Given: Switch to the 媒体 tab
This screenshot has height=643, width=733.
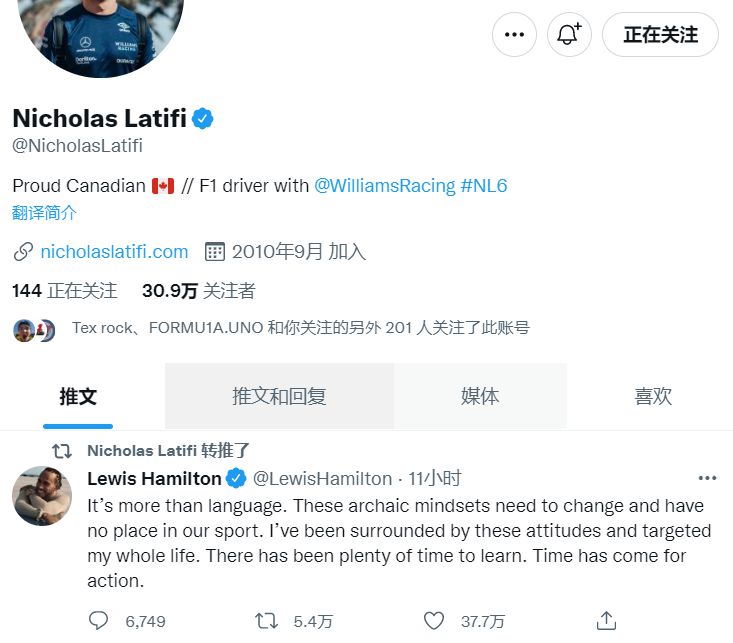Looking at the screenshot, I should (480, 396).
